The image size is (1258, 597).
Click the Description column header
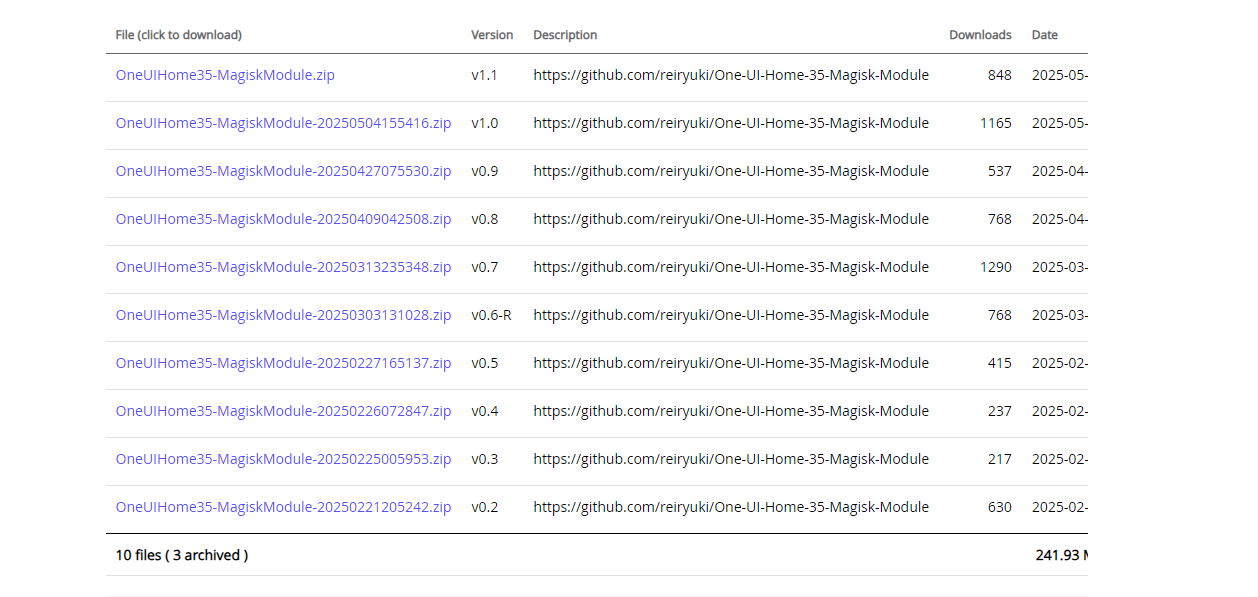tap(565, 35)
